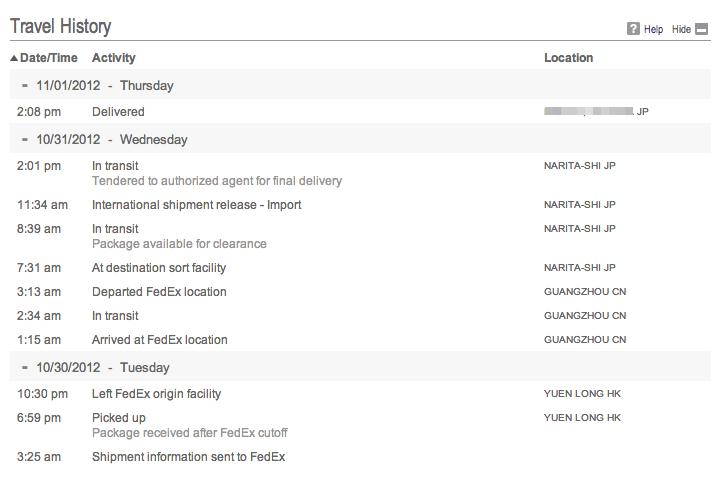Screen dimensions: 714x478
Task: Select Shipment information sent to FedEx entry
Action: coord(188,457)
